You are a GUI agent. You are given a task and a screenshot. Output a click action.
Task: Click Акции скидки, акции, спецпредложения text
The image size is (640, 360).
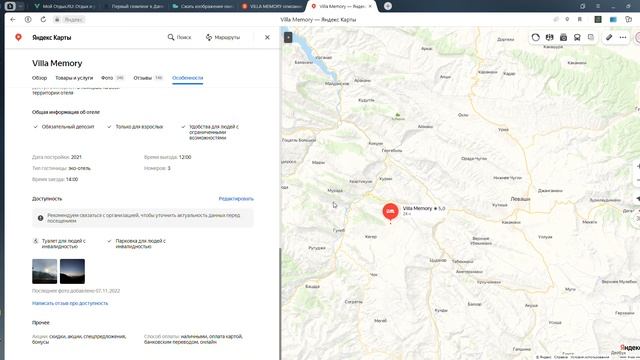(79, 339)
